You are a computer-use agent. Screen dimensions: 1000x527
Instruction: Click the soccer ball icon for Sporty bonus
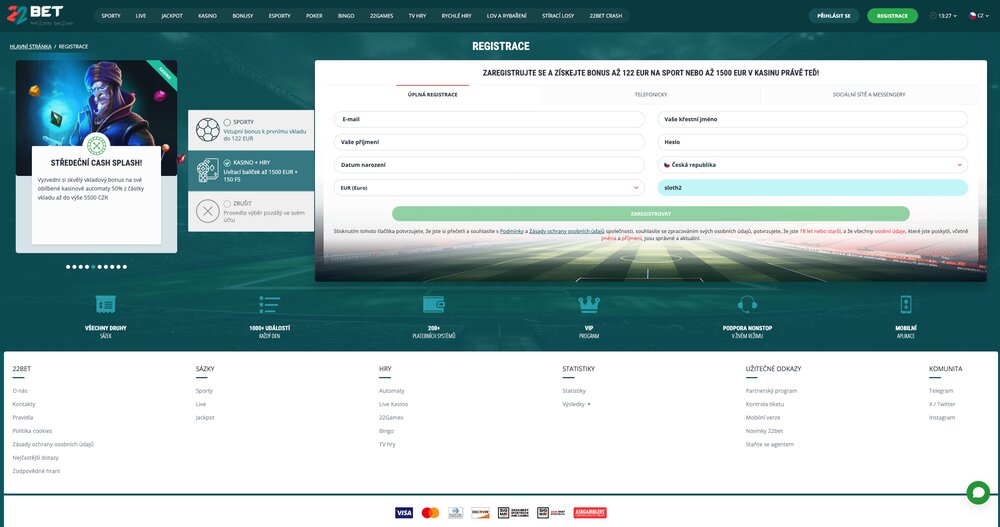pyautogui.click(x=208, y=130)
